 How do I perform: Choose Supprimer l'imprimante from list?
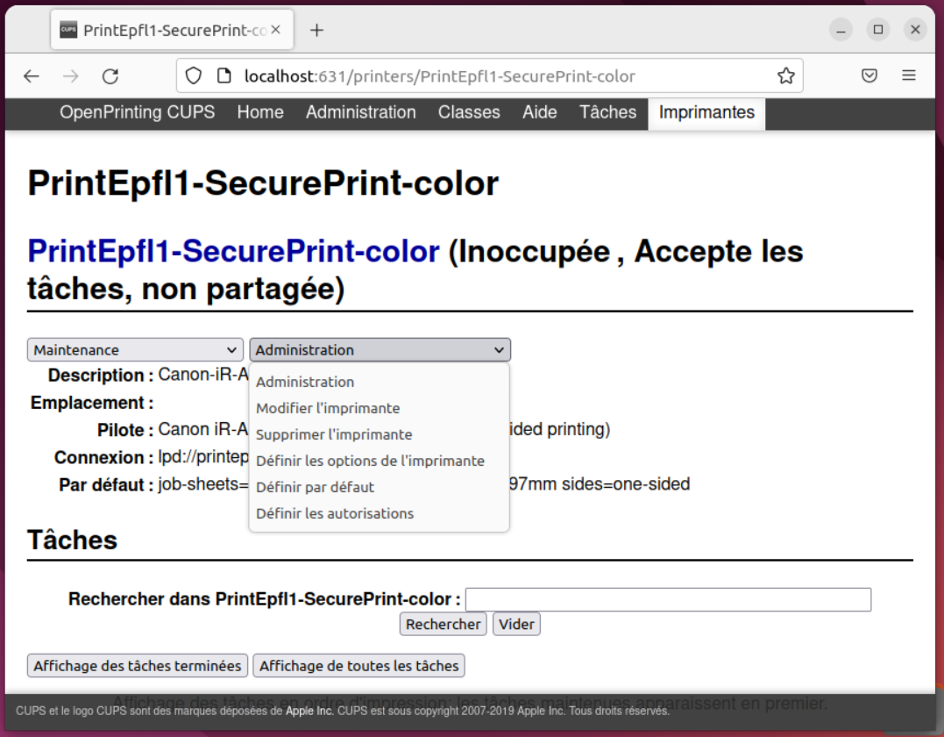pos(334,435)
